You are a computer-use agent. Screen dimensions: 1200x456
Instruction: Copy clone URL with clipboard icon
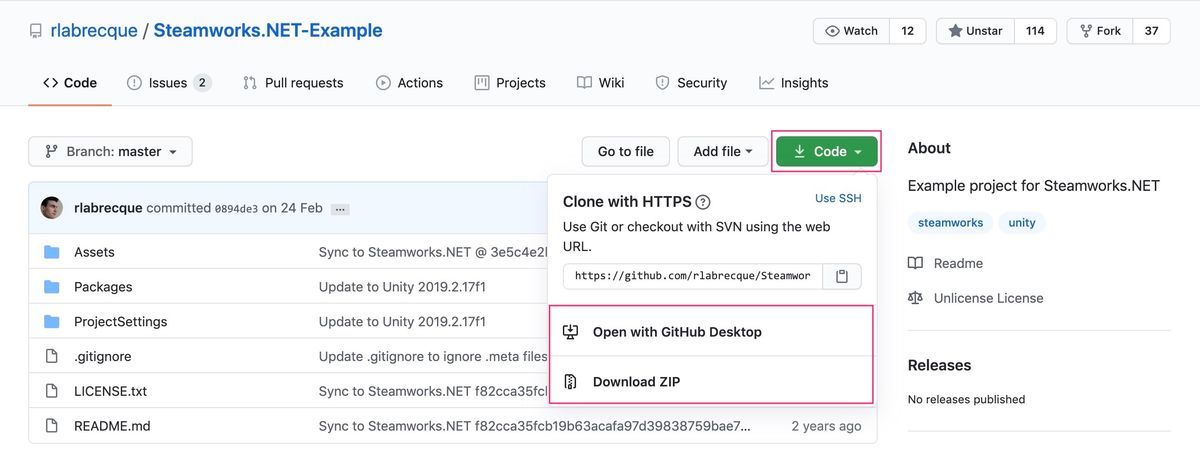[842, 276]
